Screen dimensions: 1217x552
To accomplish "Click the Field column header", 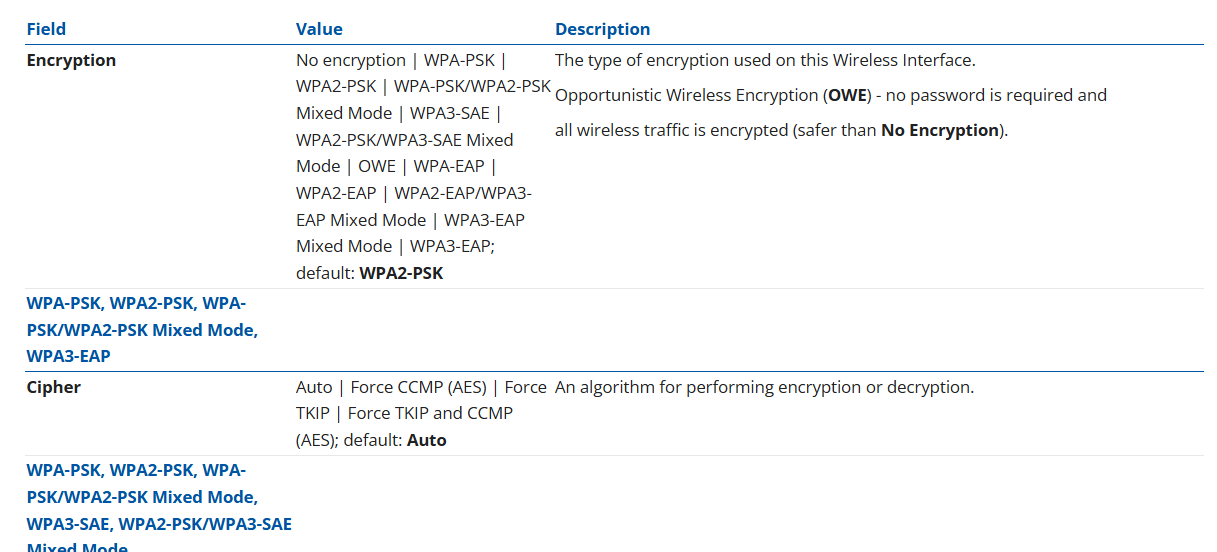I will (x=46, y=29).
